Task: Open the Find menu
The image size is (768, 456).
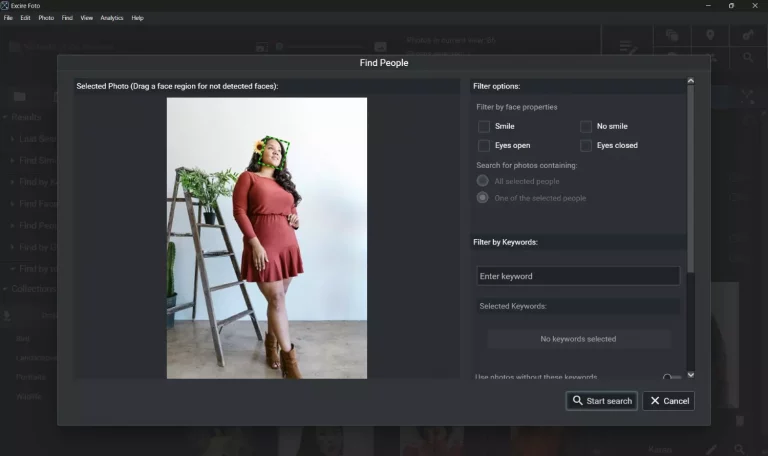Action: coord(67,18)
